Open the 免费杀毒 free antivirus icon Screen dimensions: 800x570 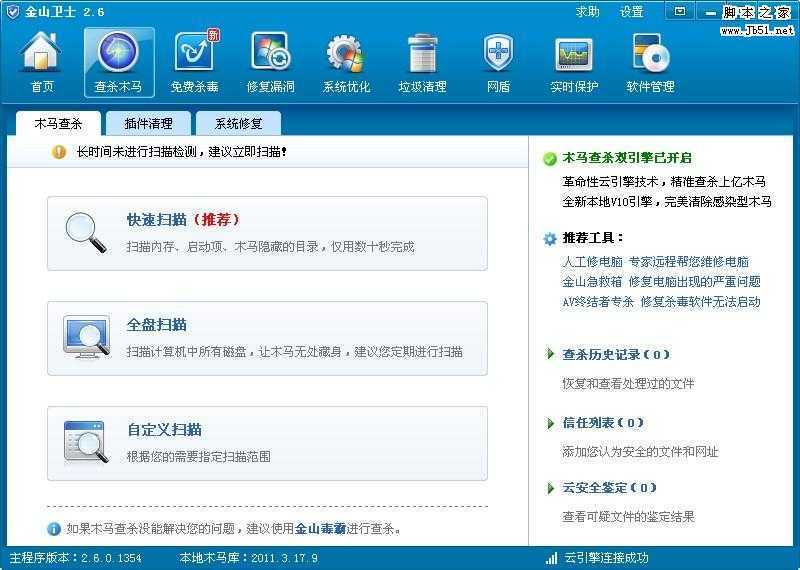(195, 62)
